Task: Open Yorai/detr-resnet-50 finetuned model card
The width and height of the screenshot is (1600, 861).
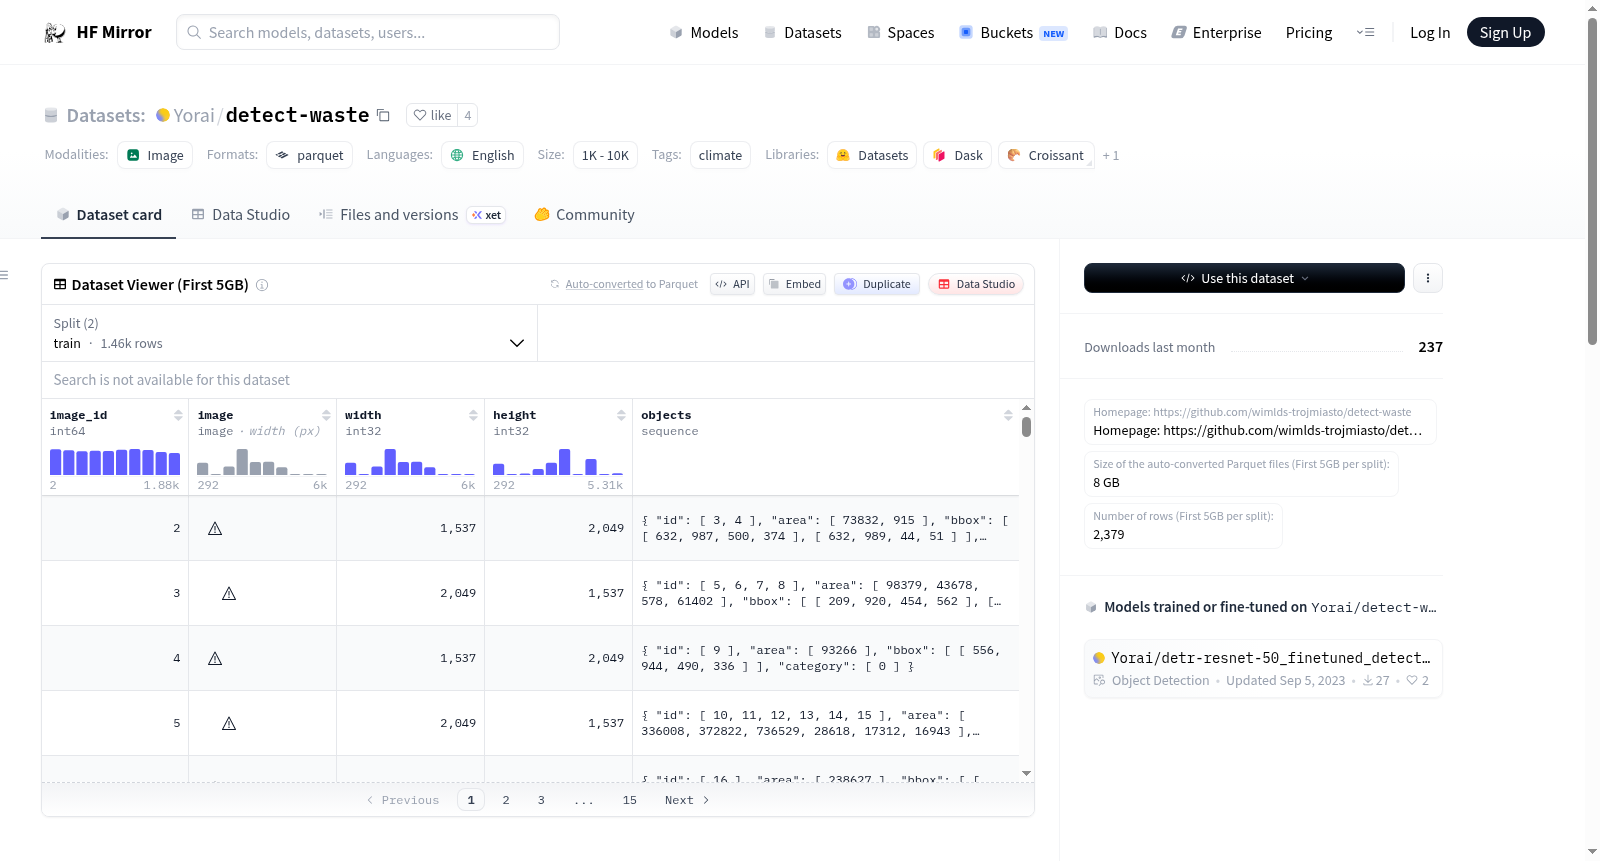Action: [x=1263, y=668]
